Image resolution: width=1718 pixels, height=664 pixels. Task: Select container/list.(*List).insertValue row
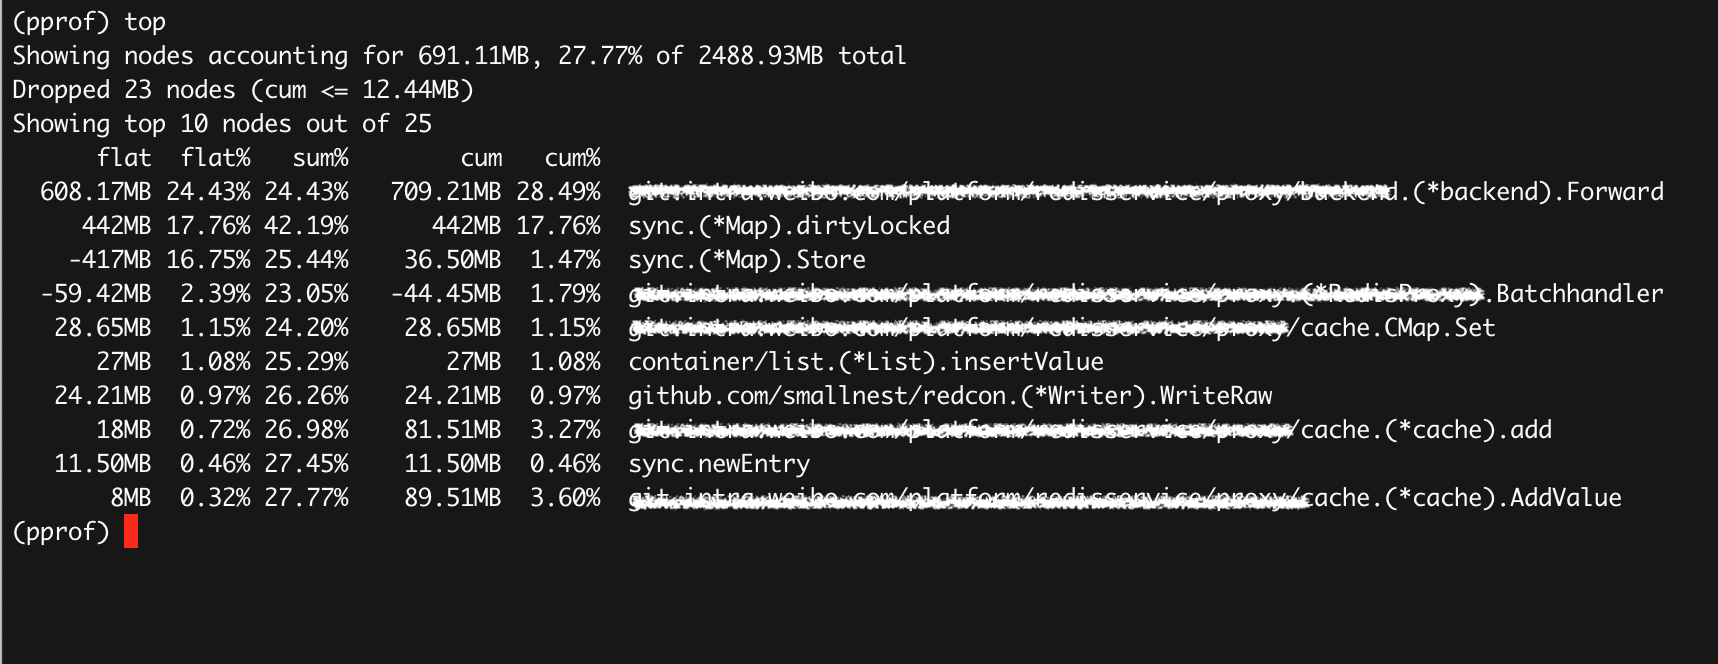pyautogui.click(x=866, y=362)
